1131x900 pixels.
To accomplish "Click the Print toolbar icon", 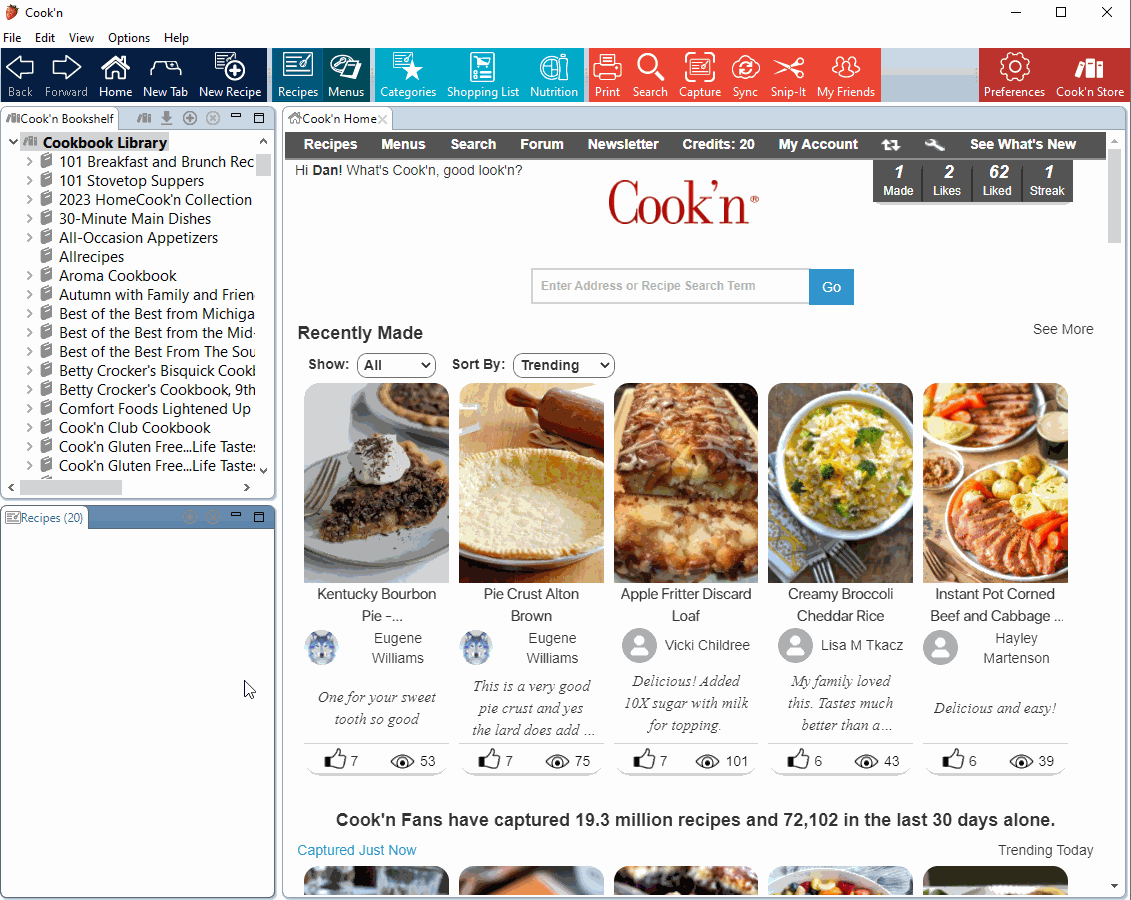I will pyautogui.click(x=607, y=75).
